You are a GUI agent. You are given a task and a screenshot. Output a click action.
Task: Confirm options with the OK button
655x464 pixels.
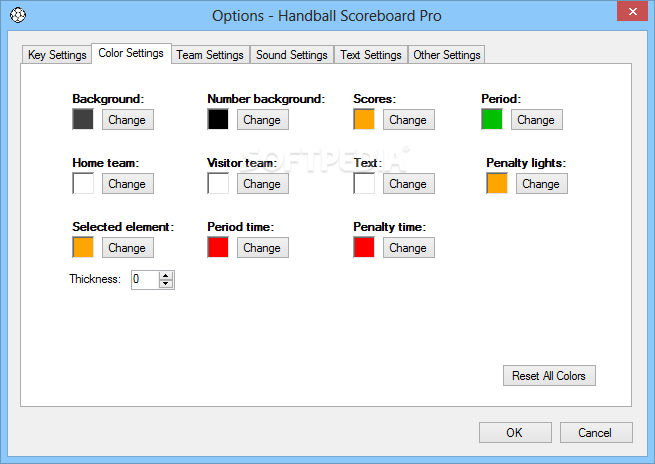(514, 433)
